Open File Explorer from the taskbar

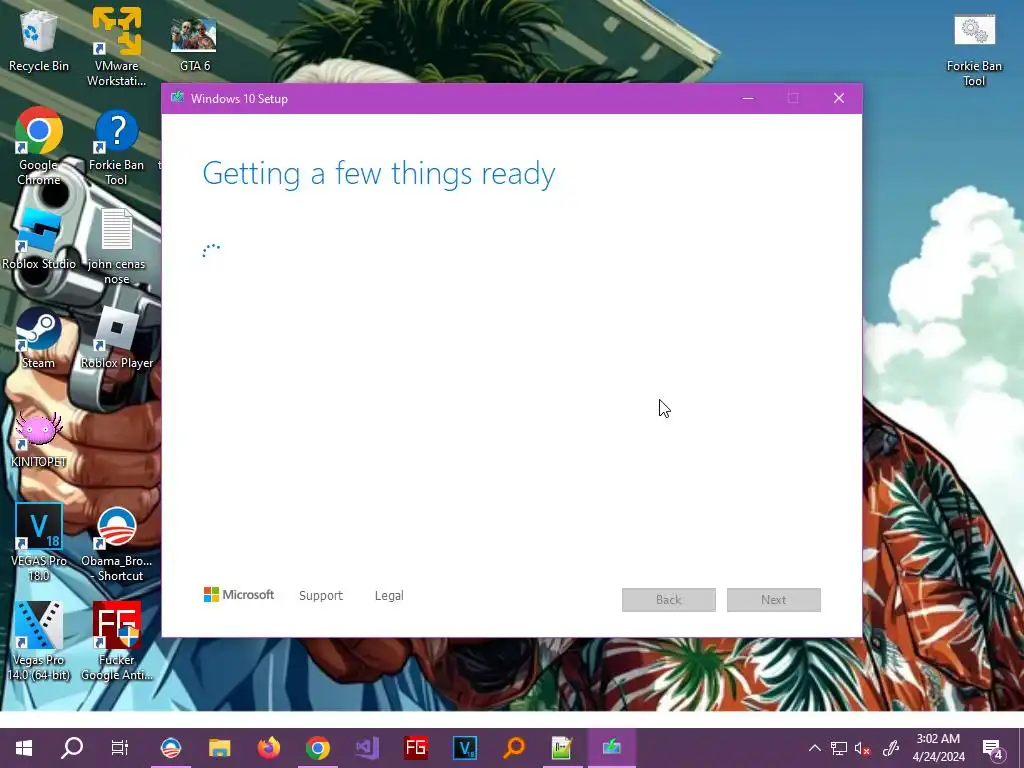[x=219, y=747]
